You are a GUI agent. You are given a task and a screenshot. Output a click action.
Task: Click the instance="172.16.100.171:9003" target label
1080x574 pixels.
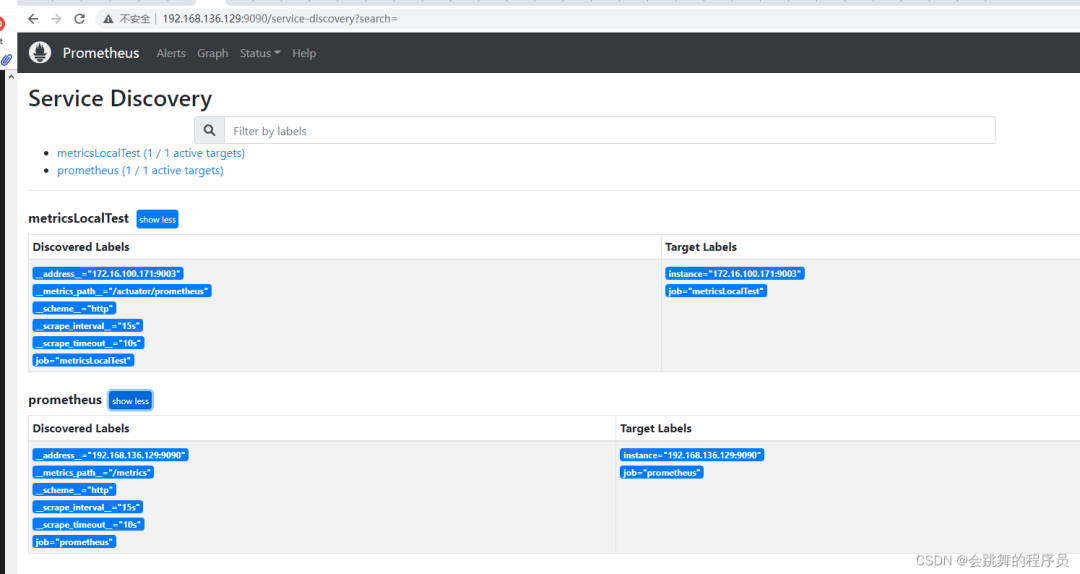[735, 274]
